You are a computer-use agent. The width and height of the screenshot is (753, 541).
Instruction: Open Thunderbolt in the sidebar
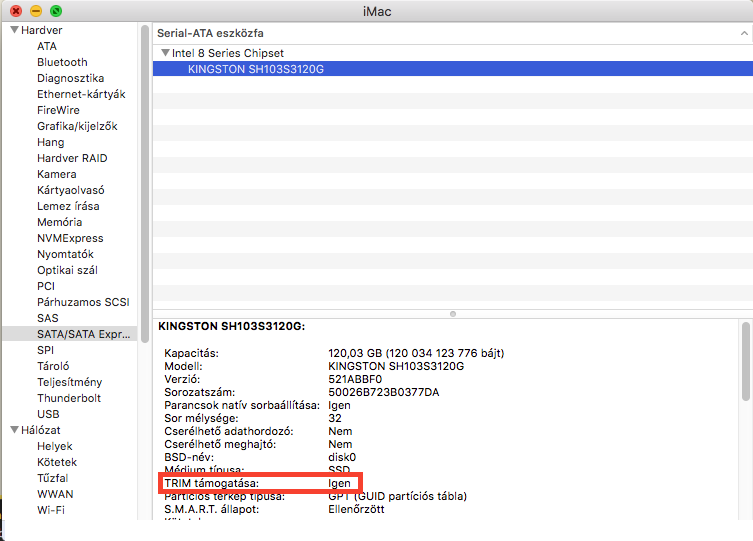[69, 398]
